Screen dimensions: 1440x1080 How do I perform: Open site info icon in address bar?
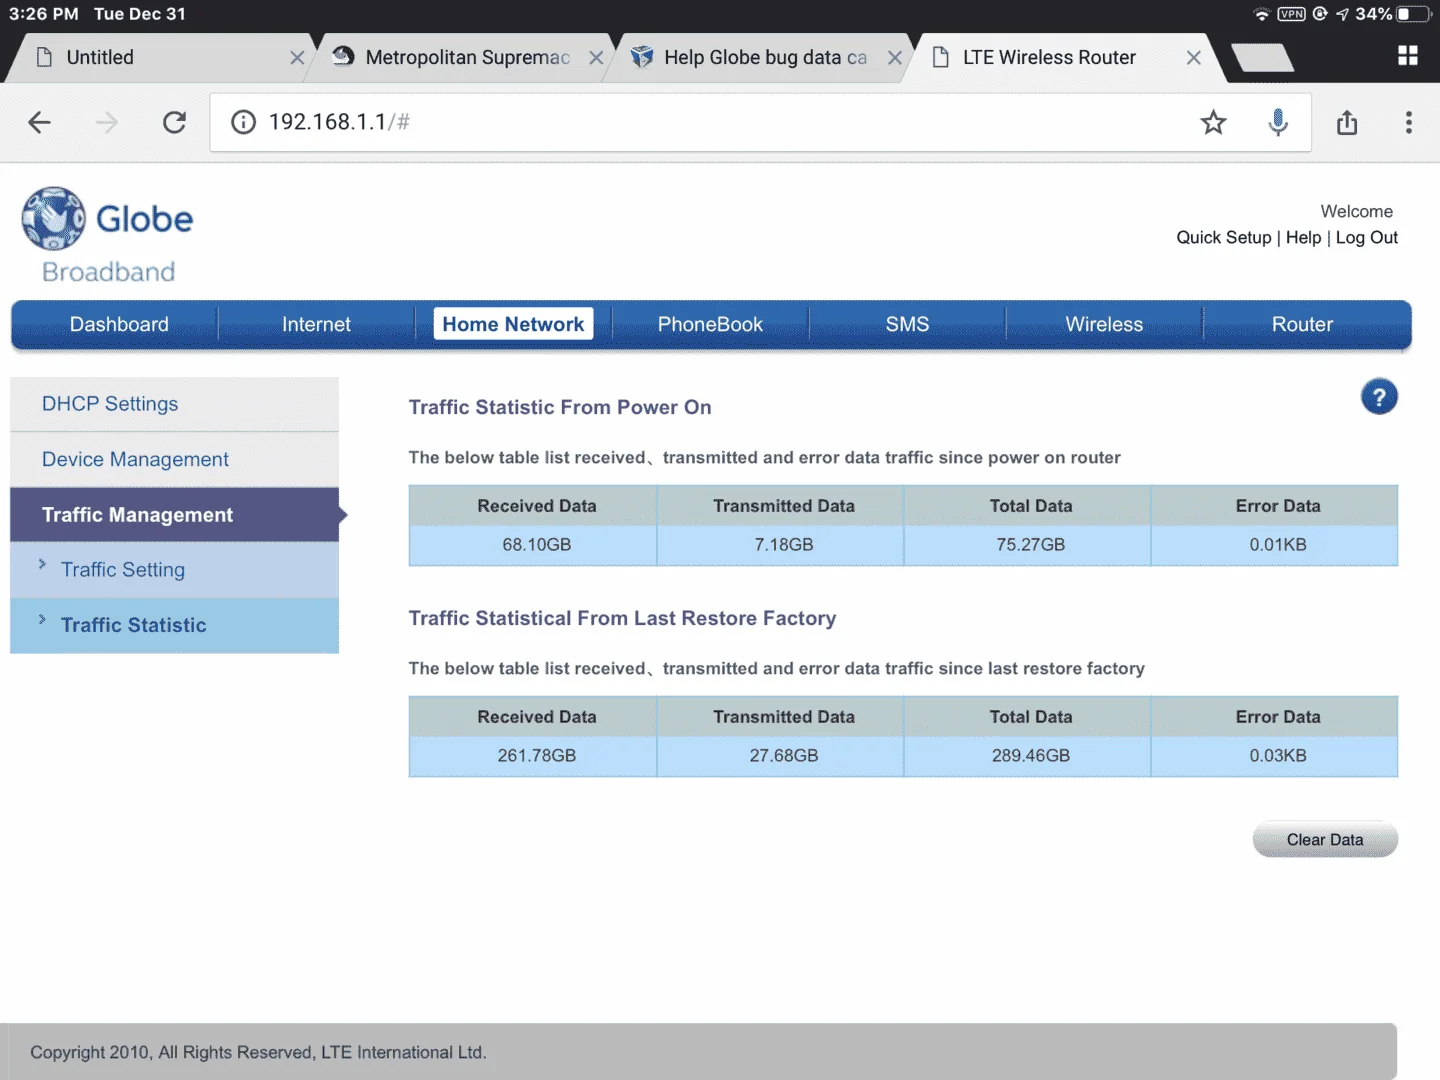243,122
